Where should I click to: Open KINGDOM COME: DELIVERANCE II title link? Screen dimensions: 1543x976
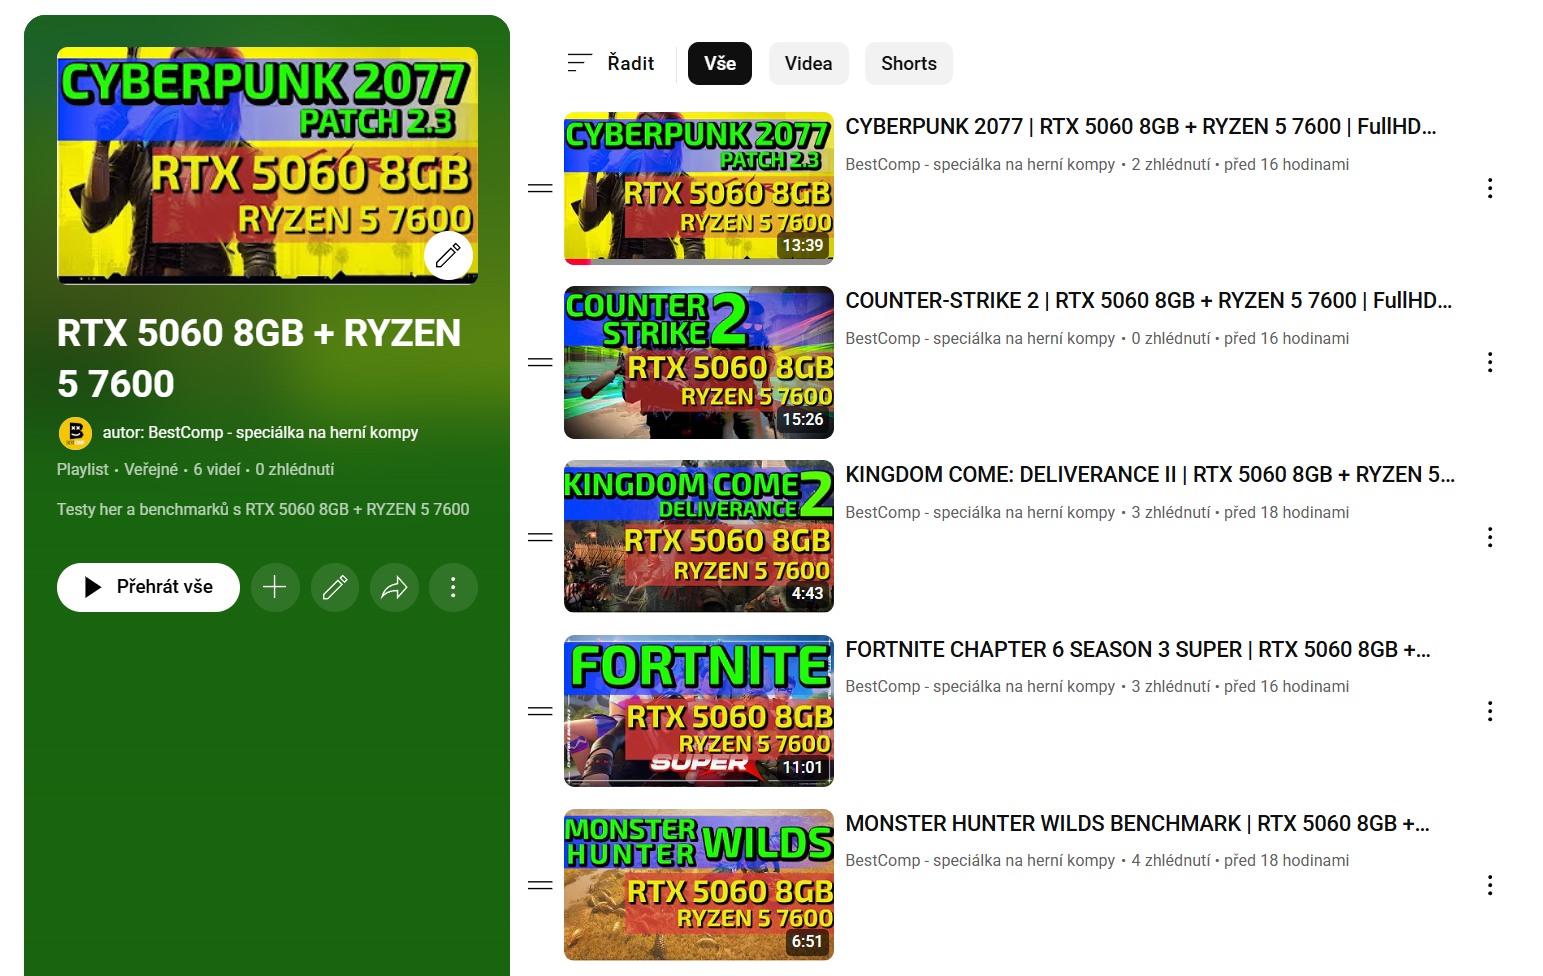1150,474
